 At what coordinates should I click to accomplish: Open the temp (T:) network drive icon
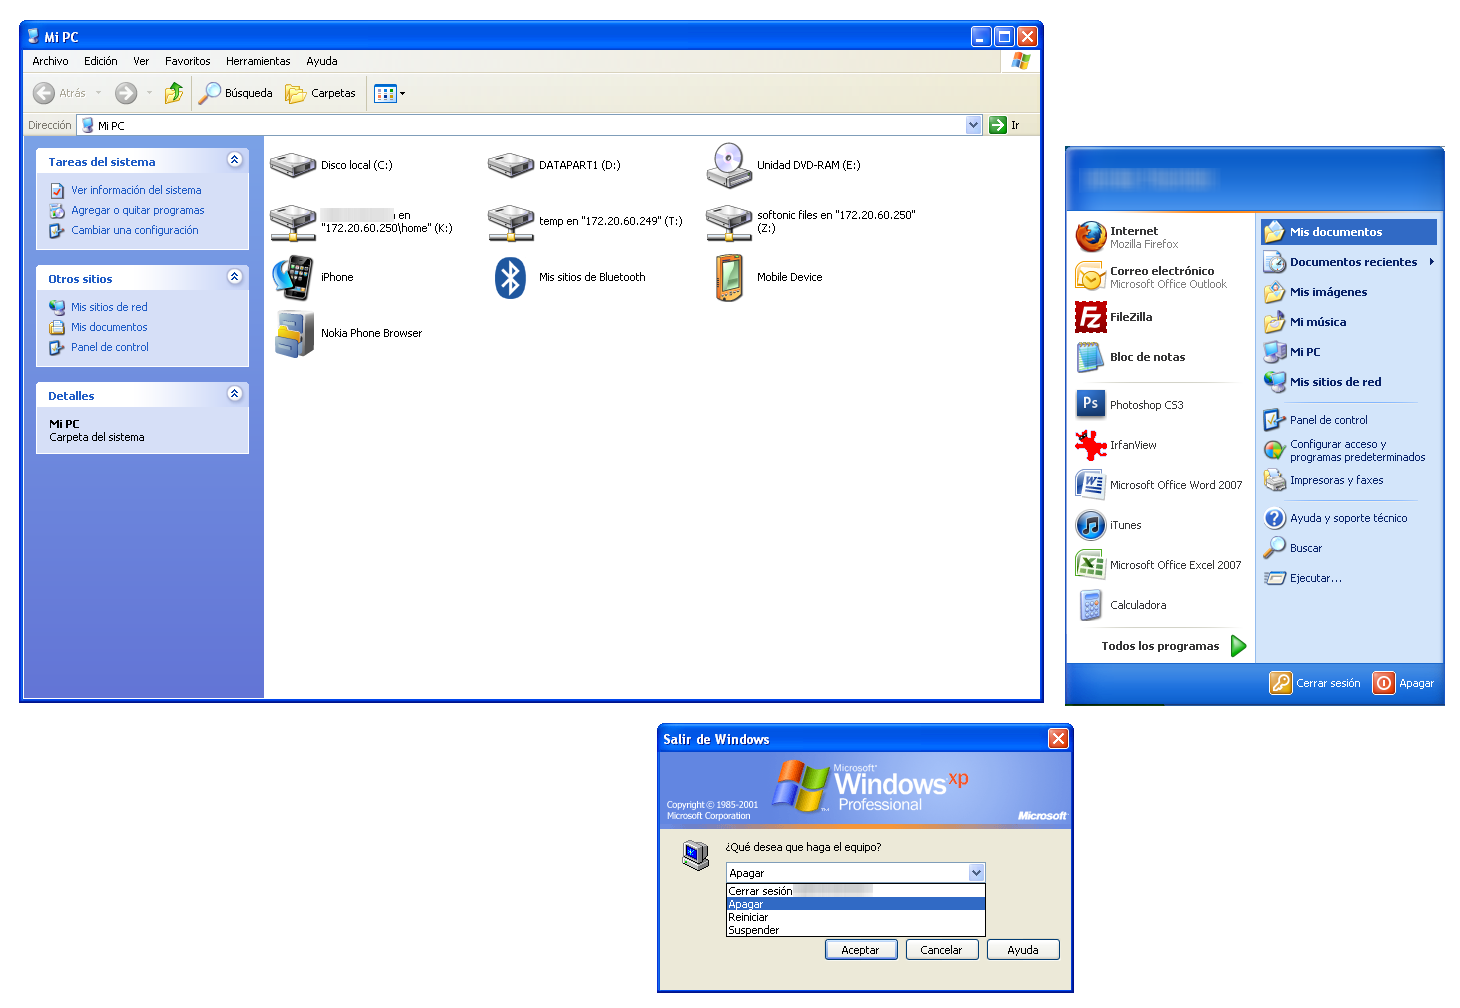(x=511, y=222)
